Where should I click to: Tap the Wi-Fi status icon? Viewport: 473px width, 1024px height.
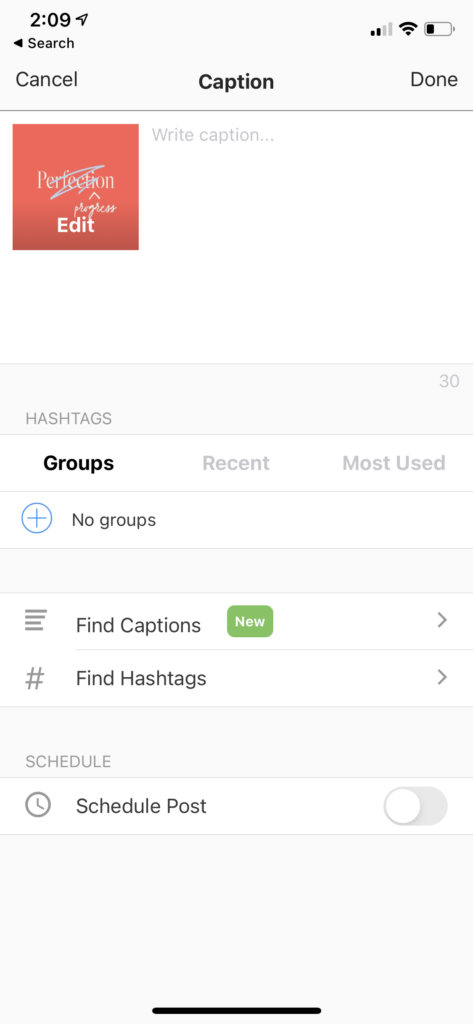pyautogui.click(x=408, y=29)
